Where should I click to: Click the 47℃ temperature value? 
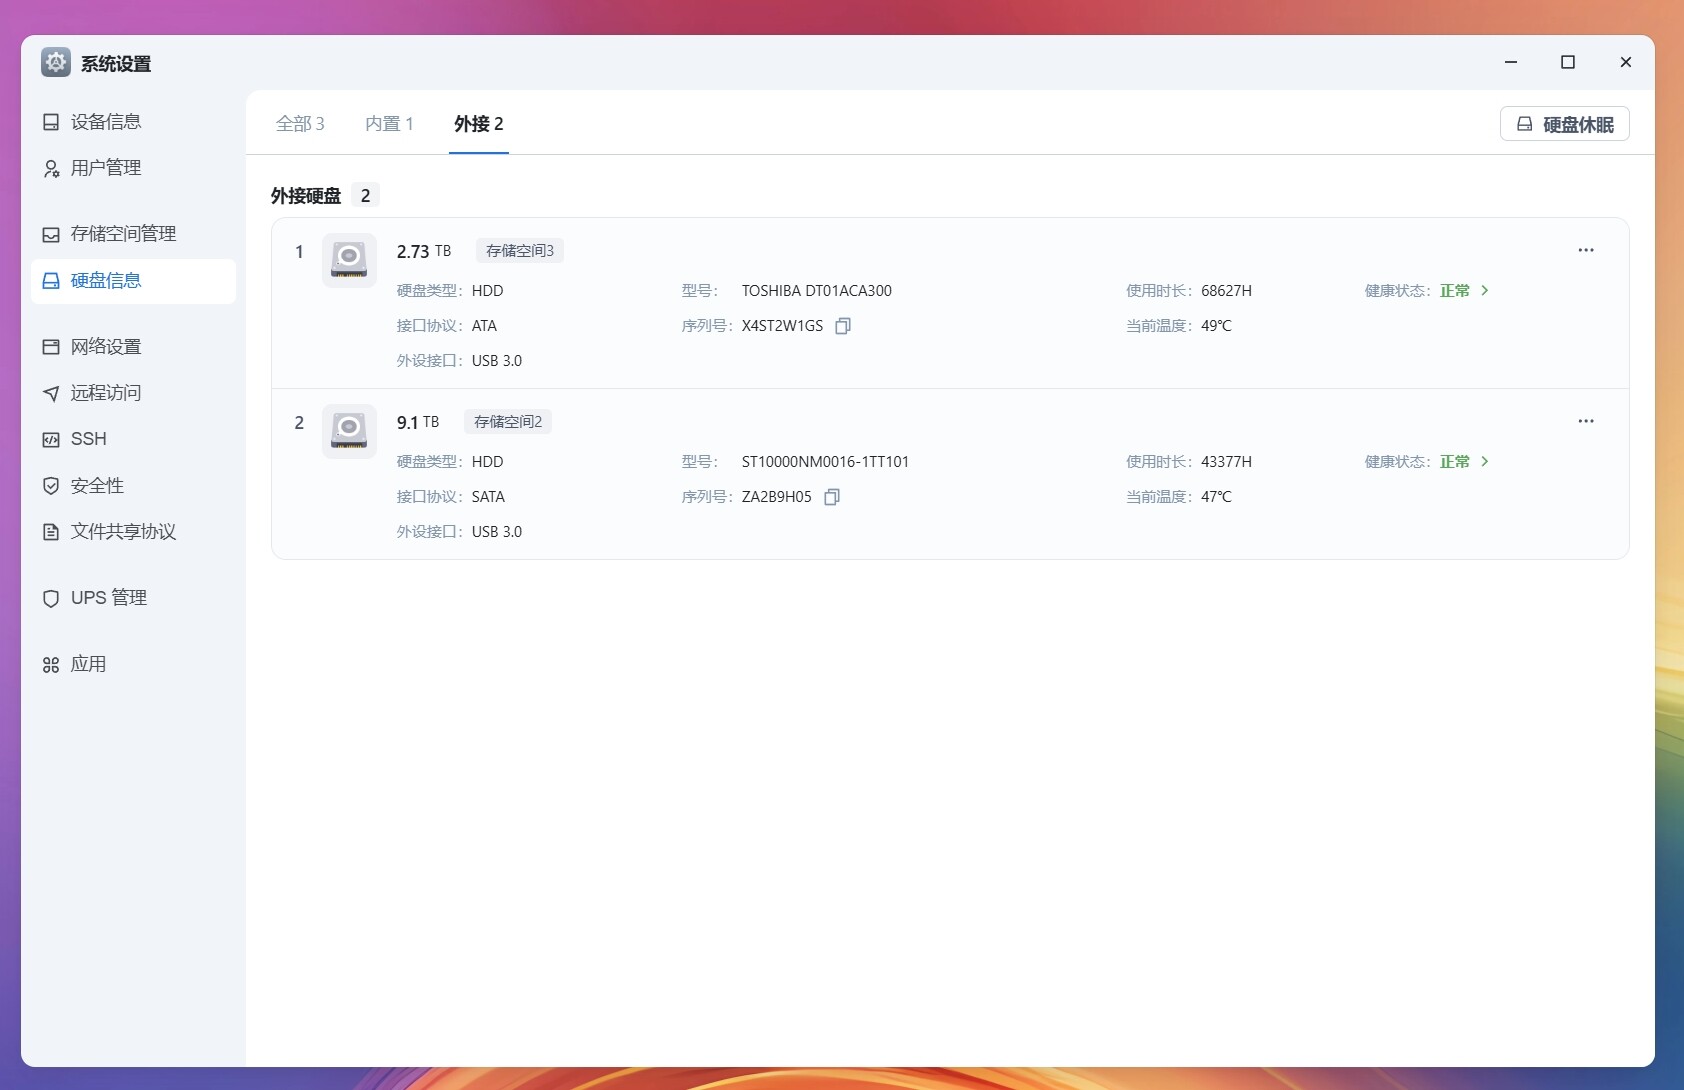(1216, 497)
